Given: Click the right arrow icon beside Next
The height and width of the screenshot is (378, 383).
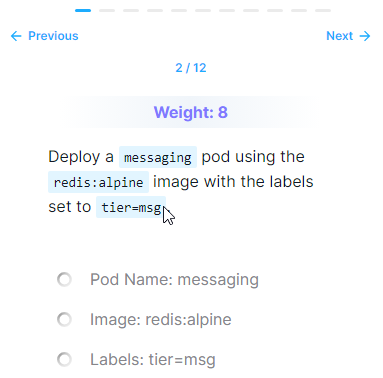Looking at the screenshot, I should click(x=365, y=36).
